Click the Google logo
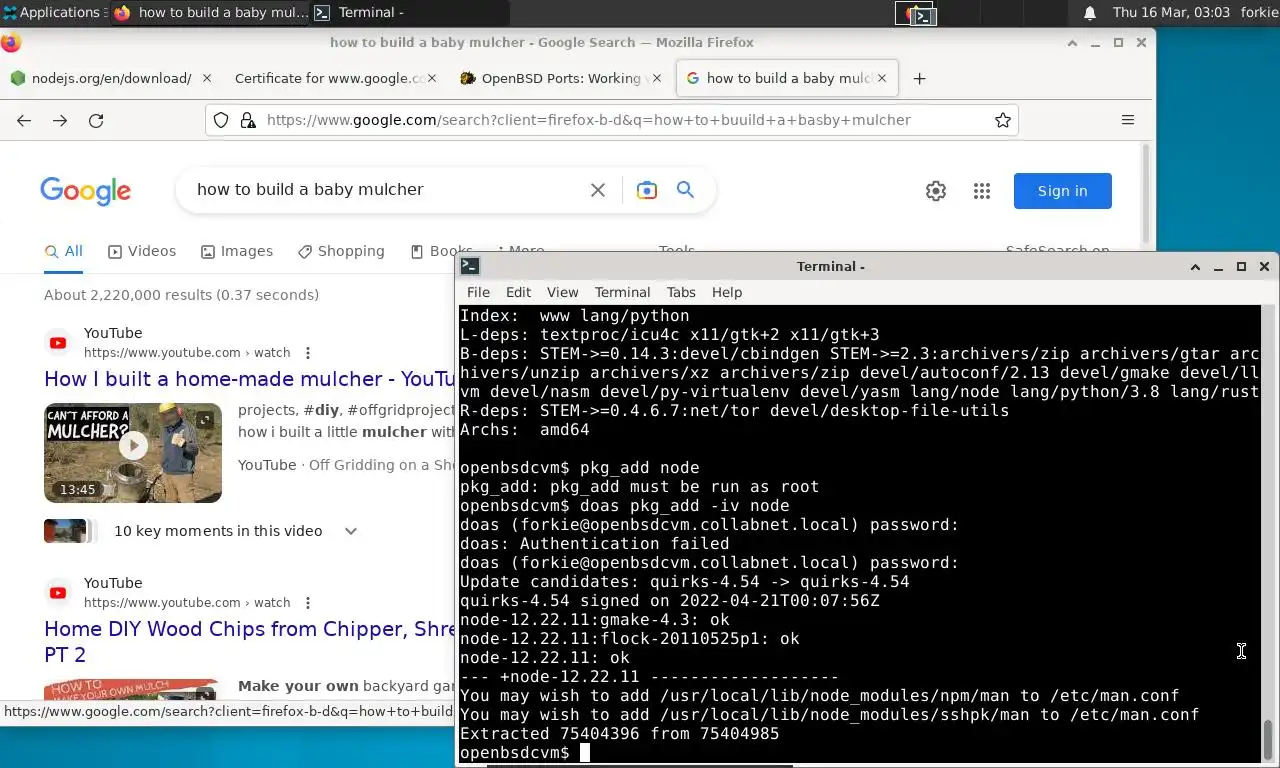Screen dimensions: 1280x768 pyautogui.click(x=86, y=190)
